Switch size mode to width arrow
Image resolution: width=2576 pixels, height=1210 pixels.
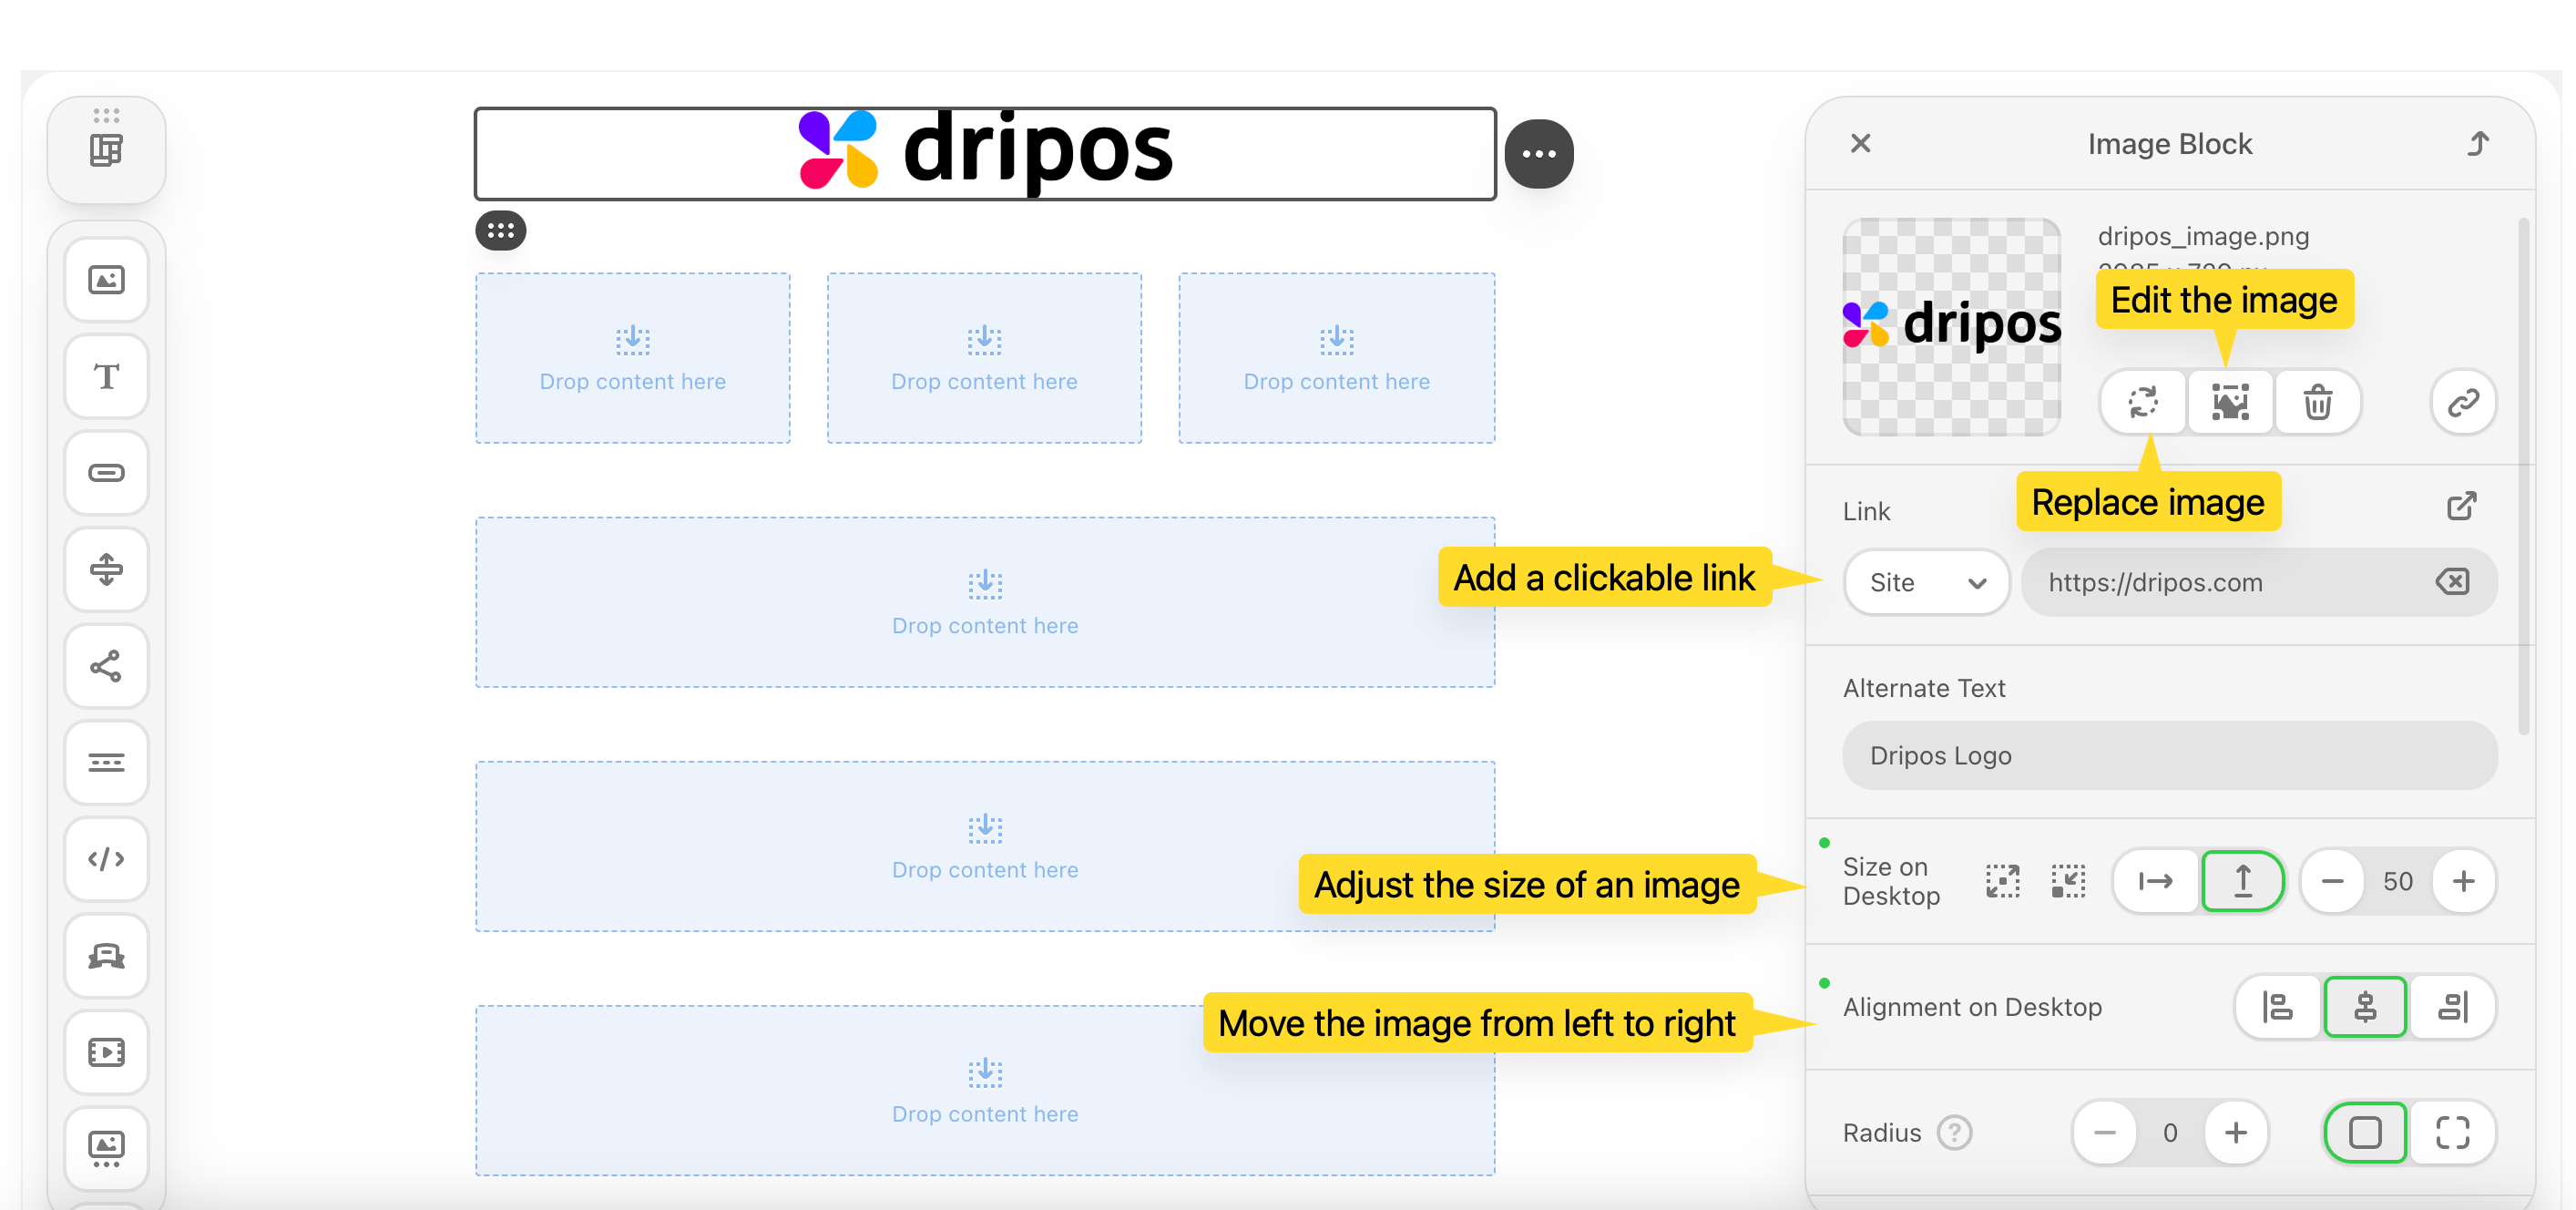2155,881
